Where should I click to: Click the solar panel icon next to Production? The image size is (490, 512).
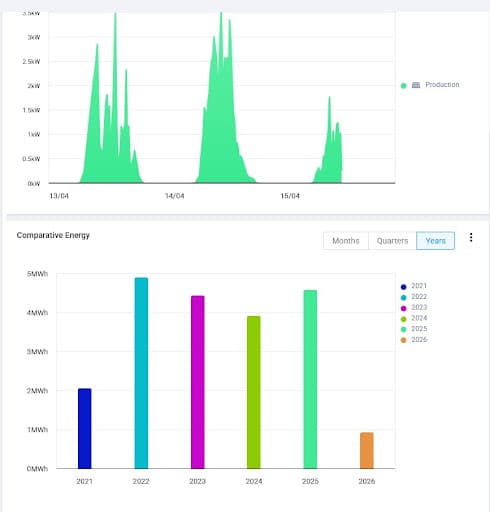[x=416, y=85]
